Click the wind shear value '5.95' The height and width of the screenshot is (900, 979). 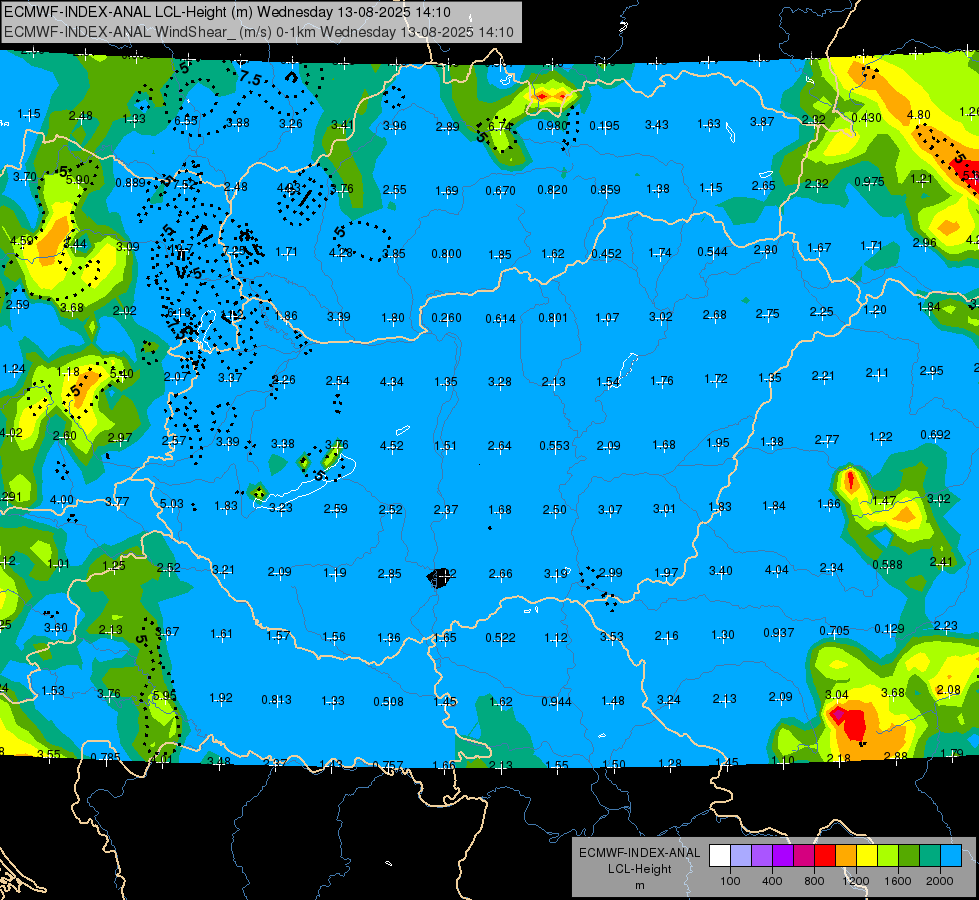(165, 695)
